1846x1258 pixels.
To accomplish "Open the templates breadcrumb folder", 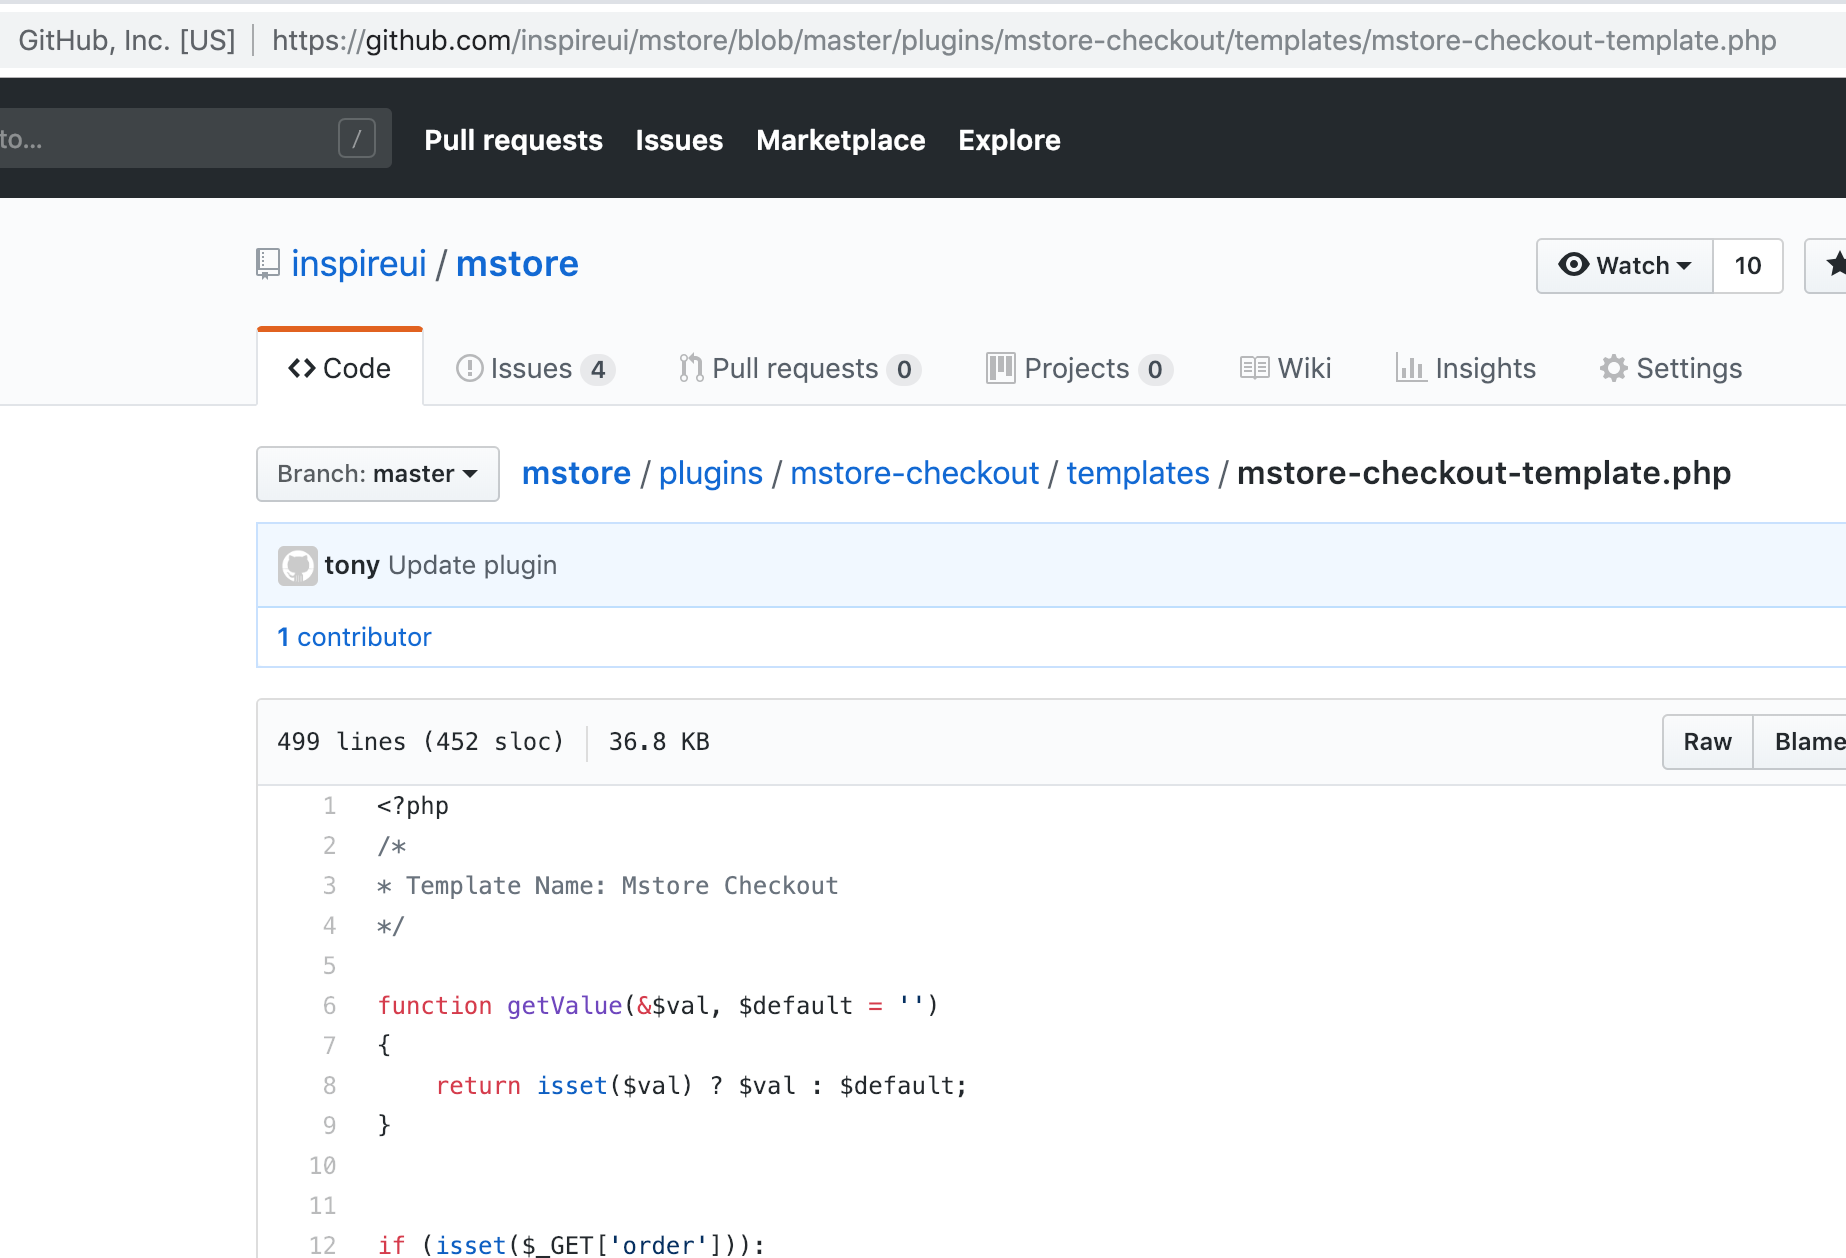I will [1137, 473].
